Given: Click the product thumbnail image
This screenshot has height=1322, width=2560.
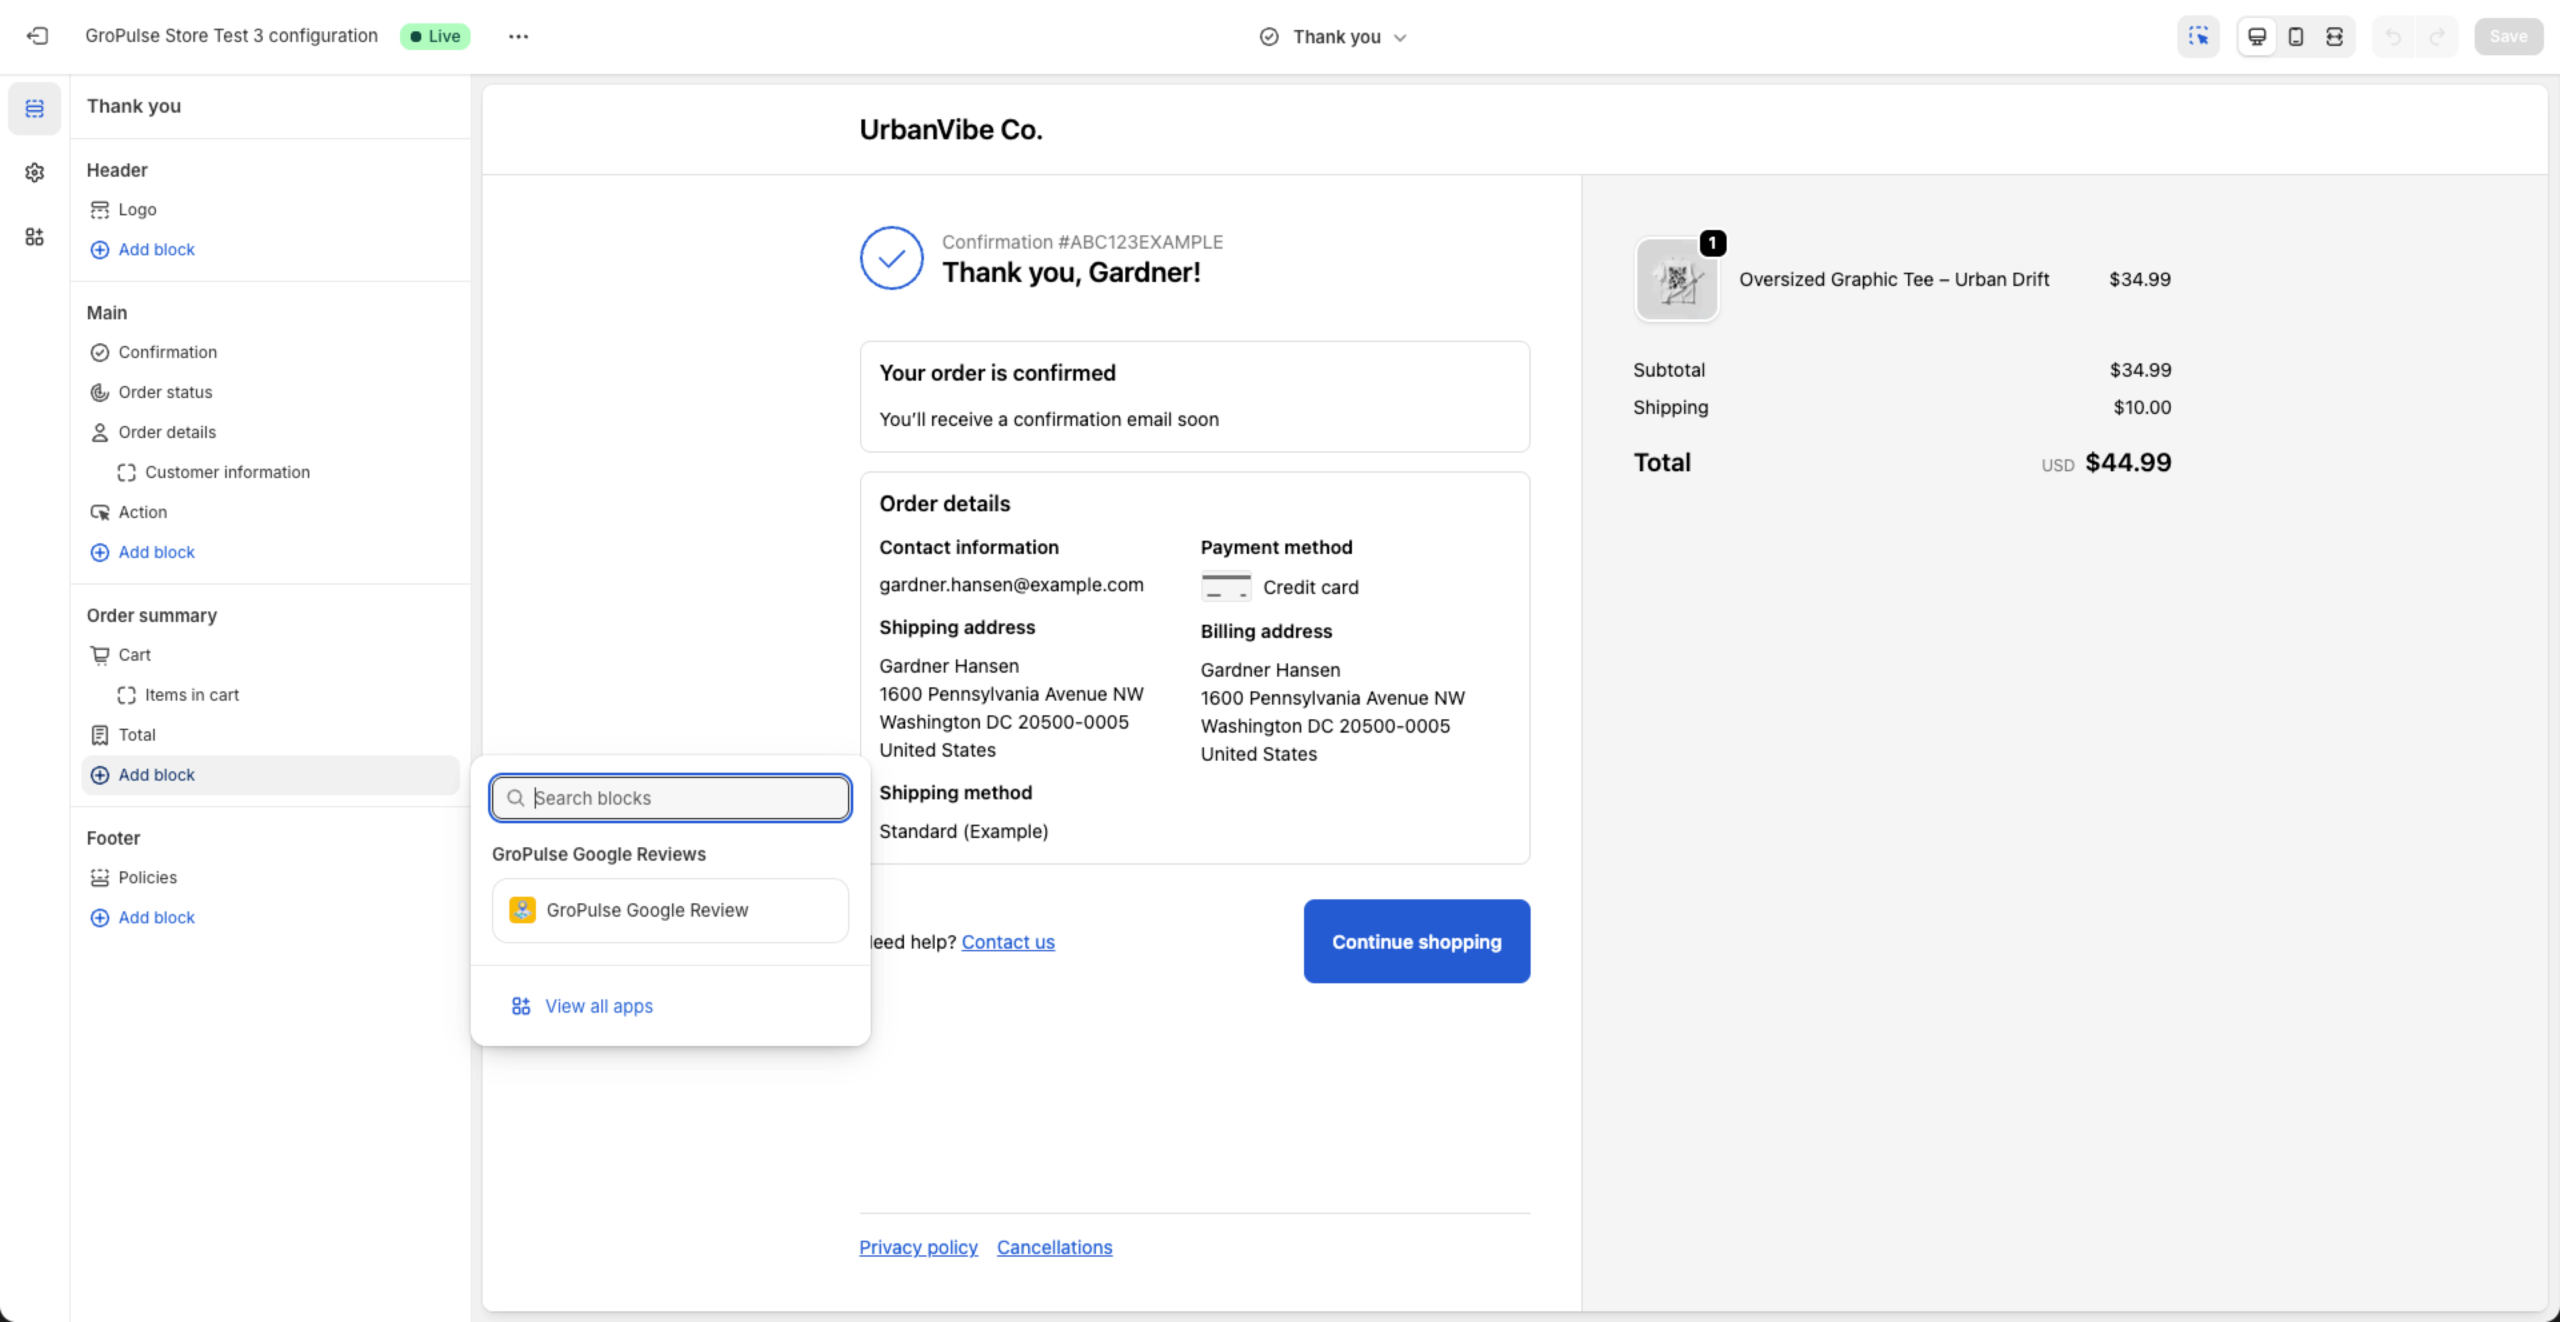Looking at the screenshot, I should point(1677,280).
